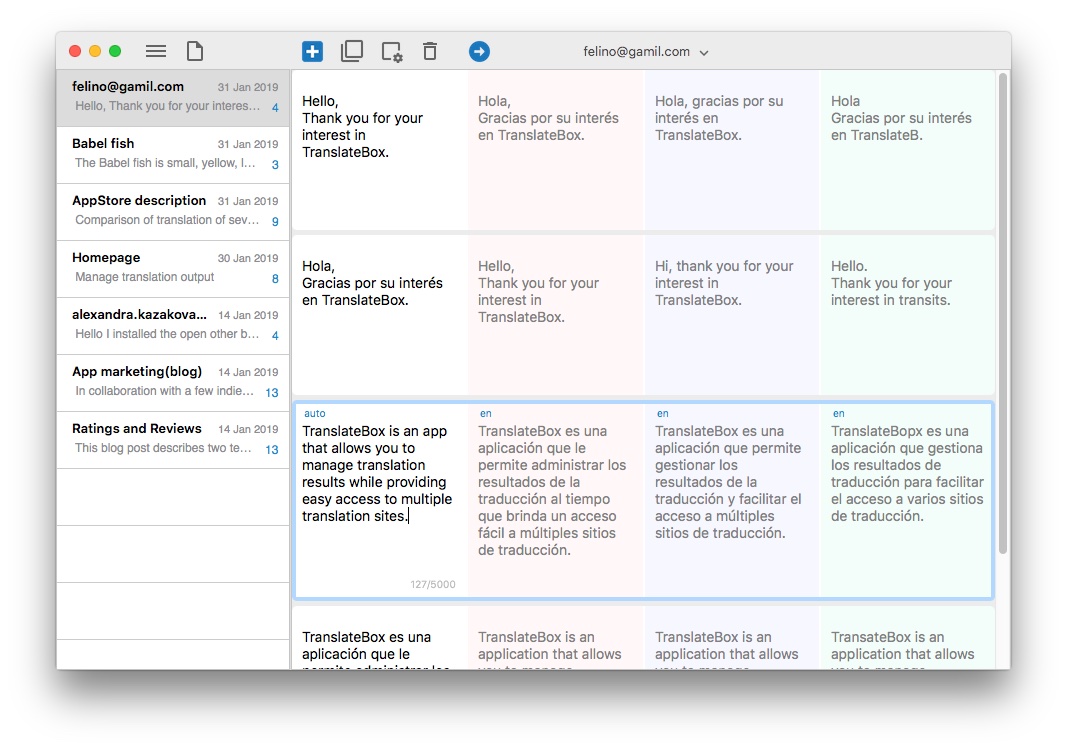Click the trash delete icon
The height and width of the screenshot is (750, 1067).
[430, 52]
